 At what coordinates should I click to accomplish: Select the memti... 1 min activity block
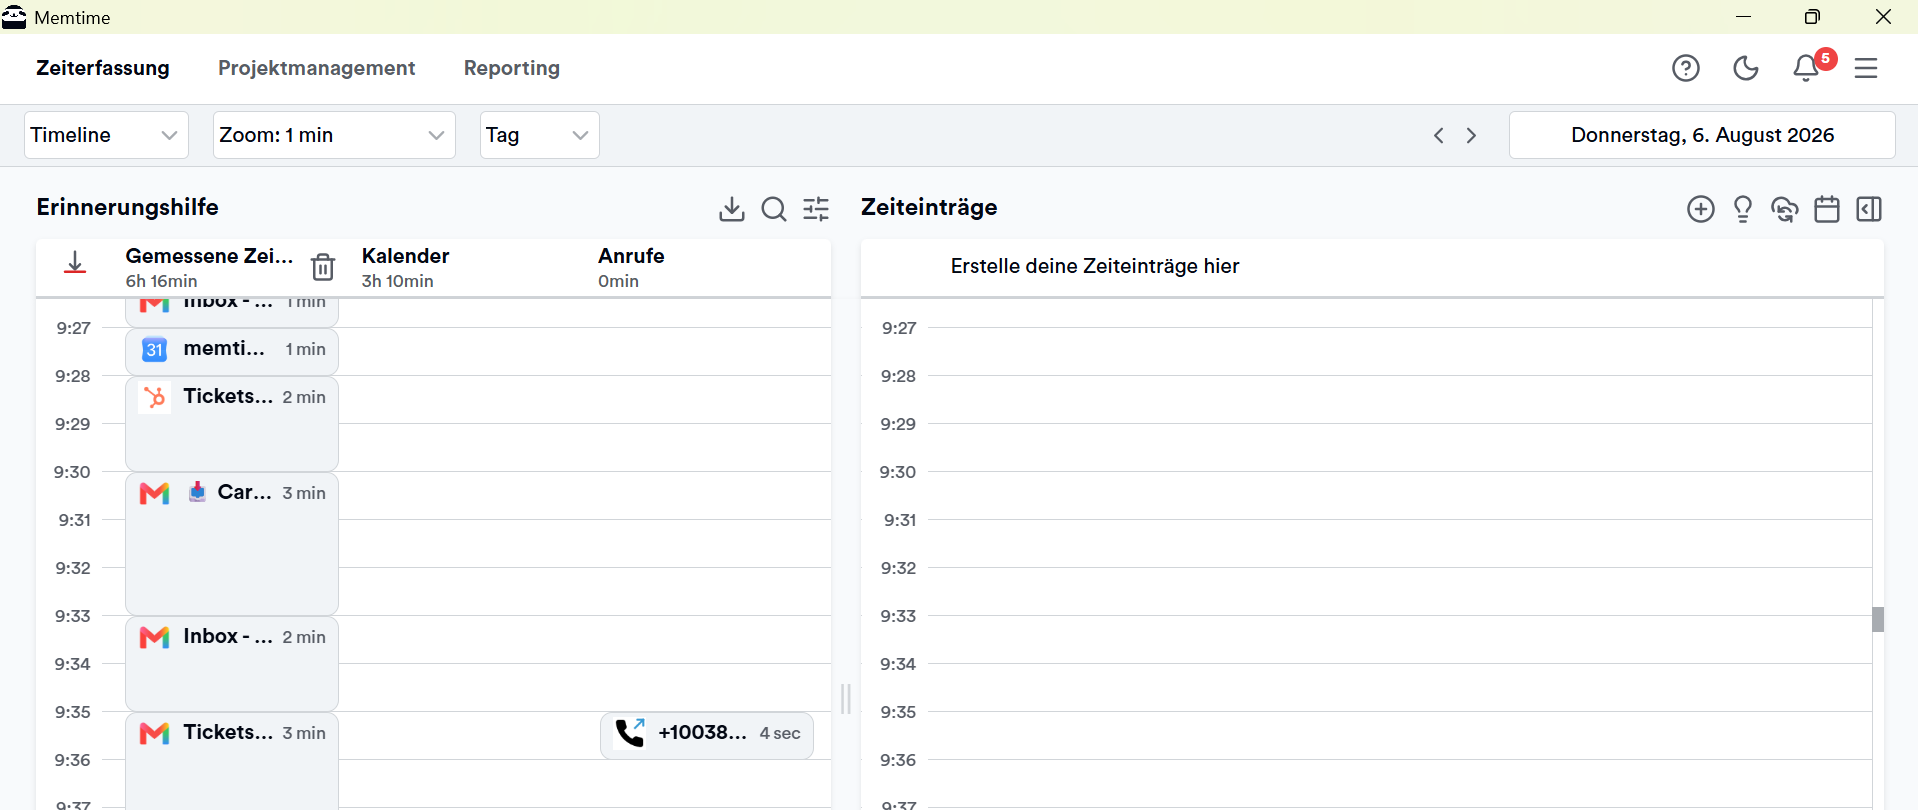[x=232, y=351]
